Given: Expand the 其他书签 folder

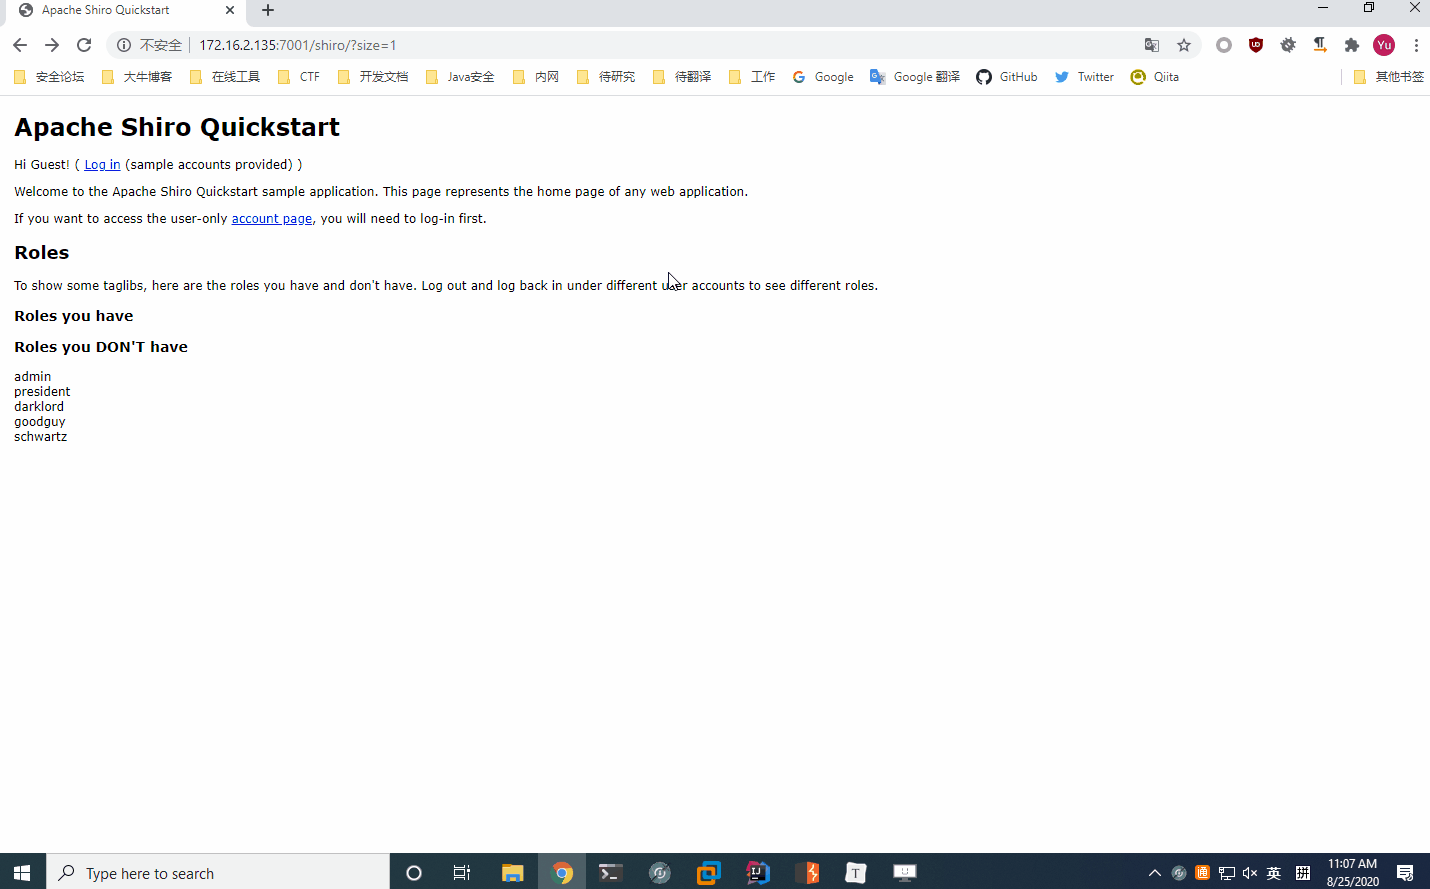Looking at the screenshot, I should tap(1388, 77).
